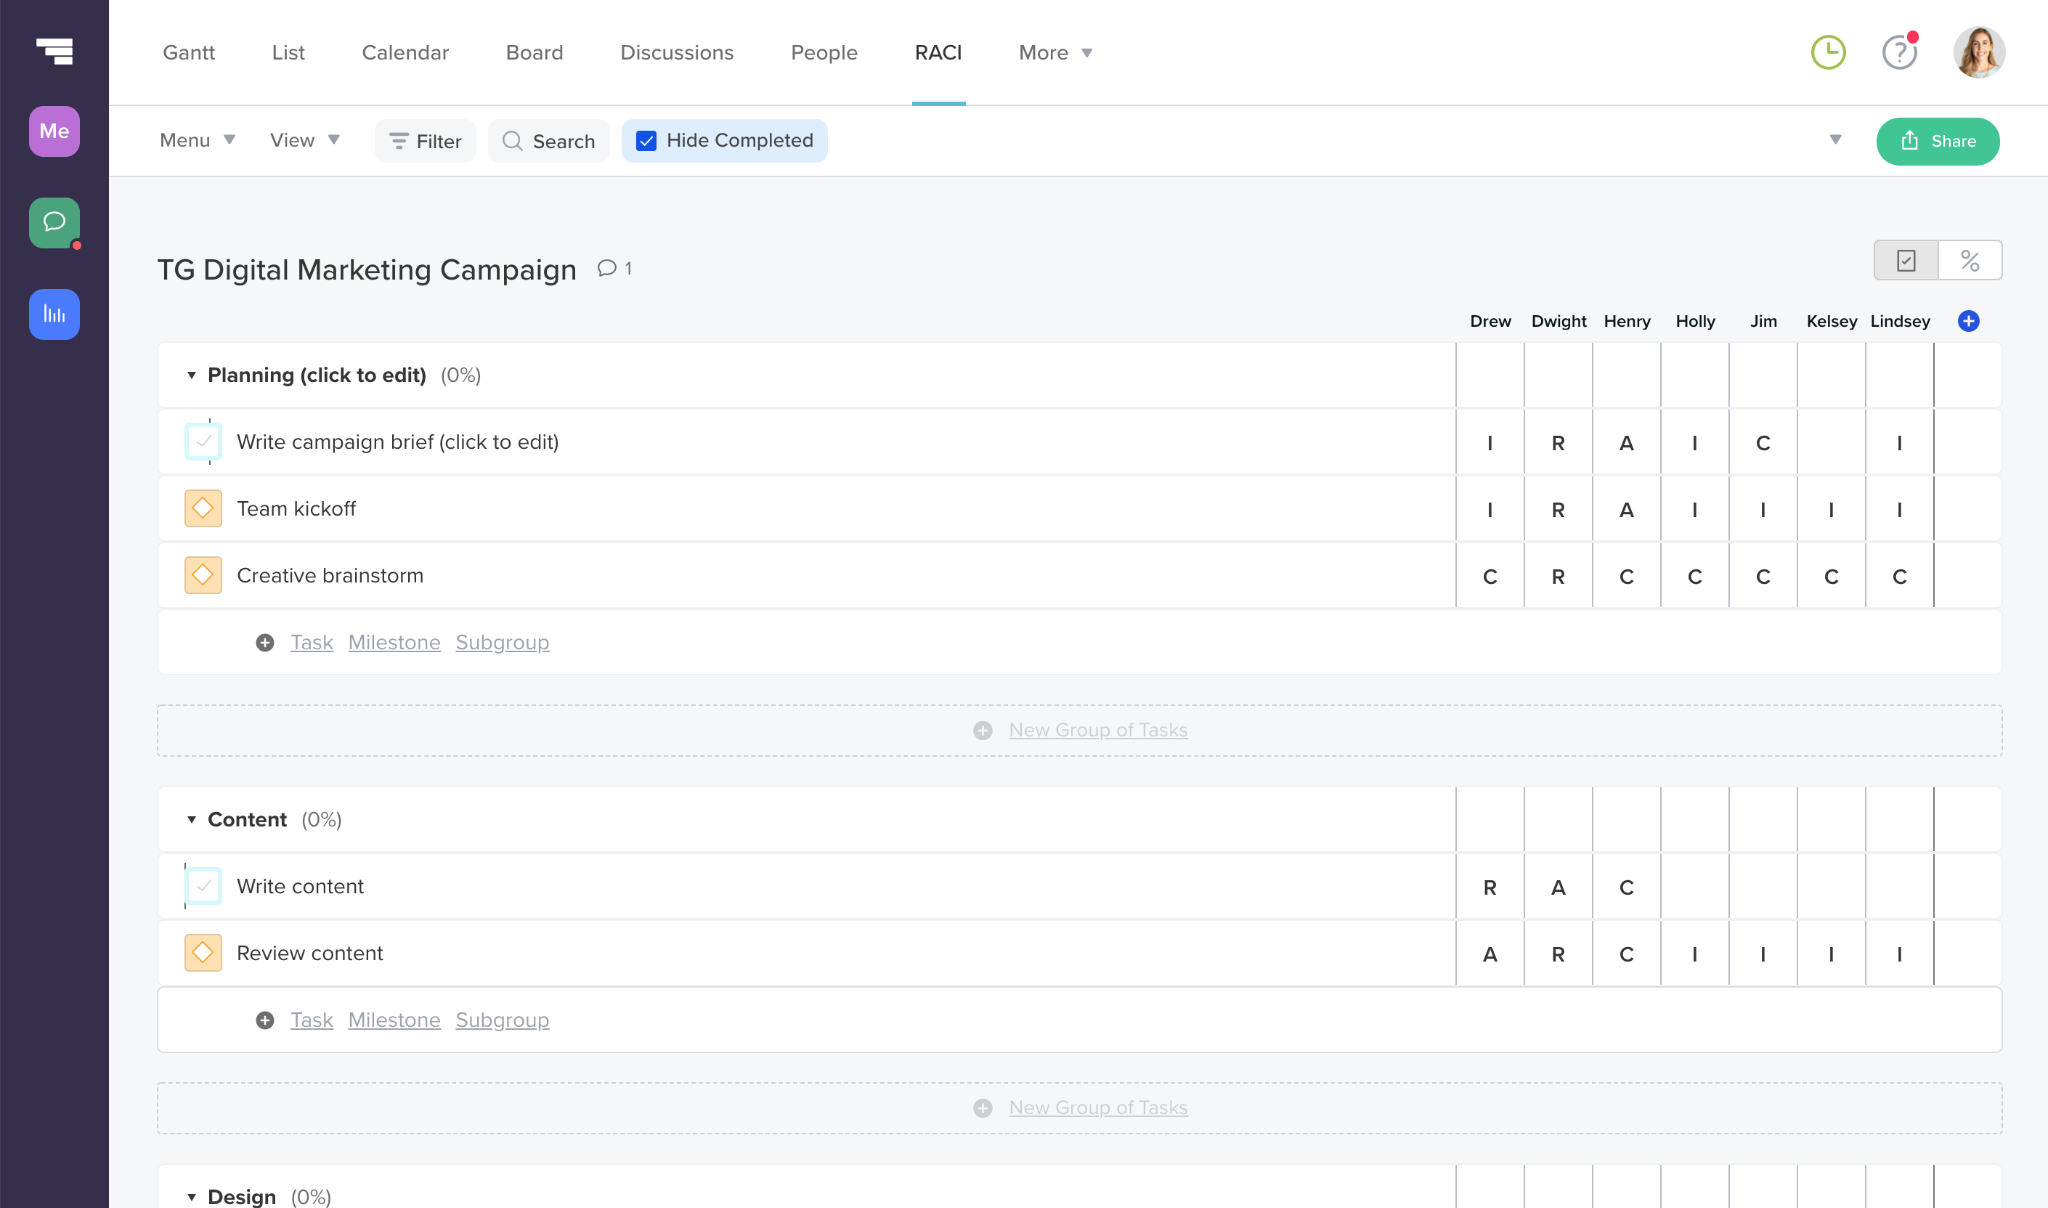The height and width of the screenshot is (1208, 2048).
Task: Open the reports bar chart sidebar icon
Action: pos(54,314)
